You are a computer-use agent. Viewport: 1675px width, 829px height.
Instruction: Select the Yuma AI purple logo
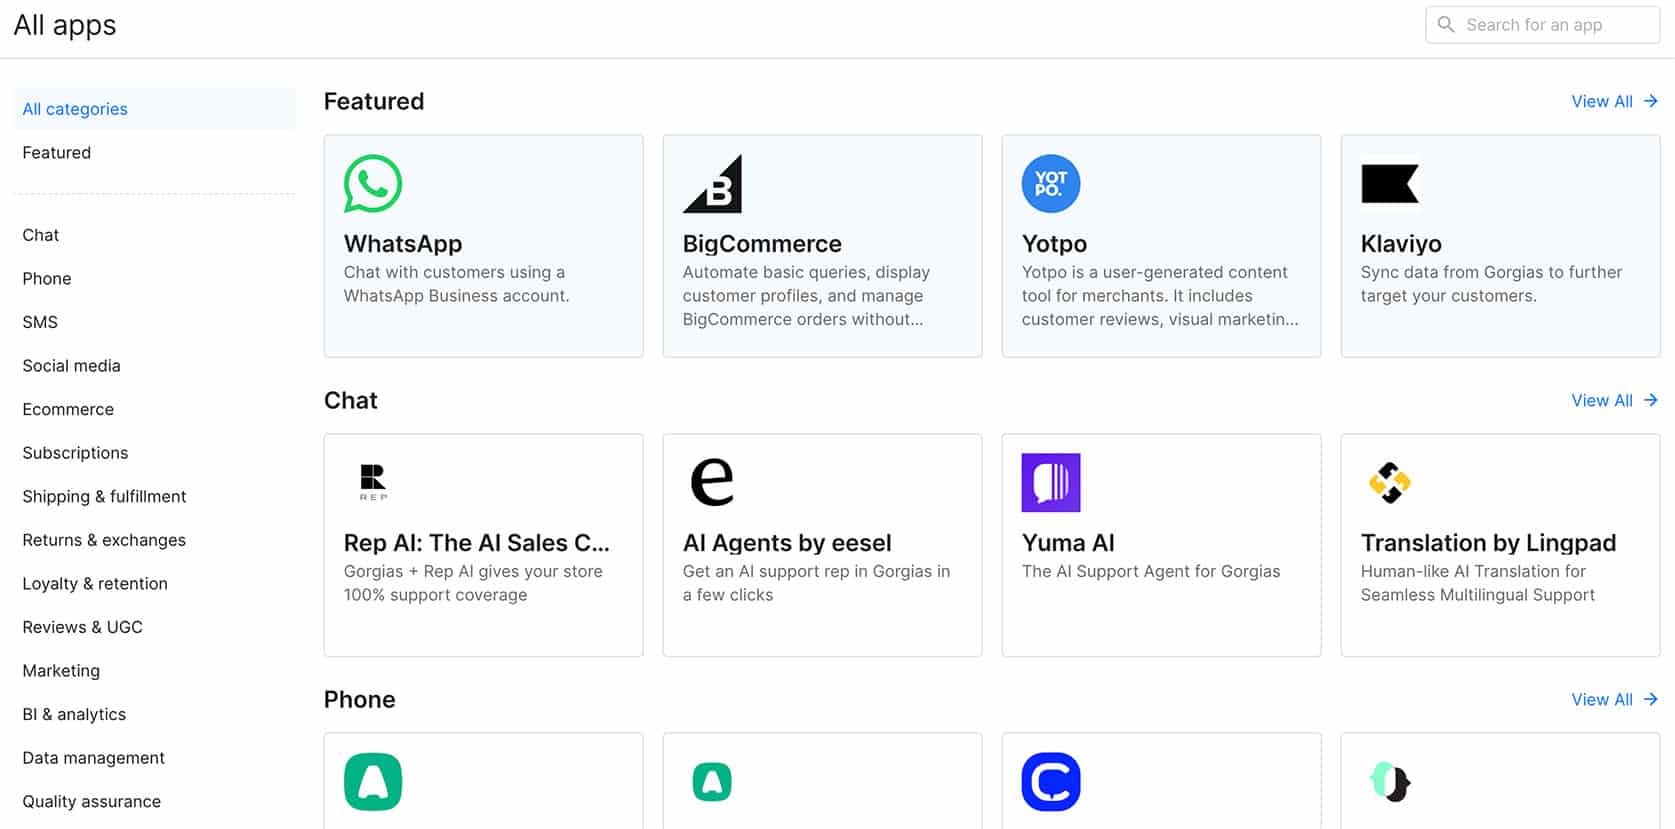[1051, 482]
